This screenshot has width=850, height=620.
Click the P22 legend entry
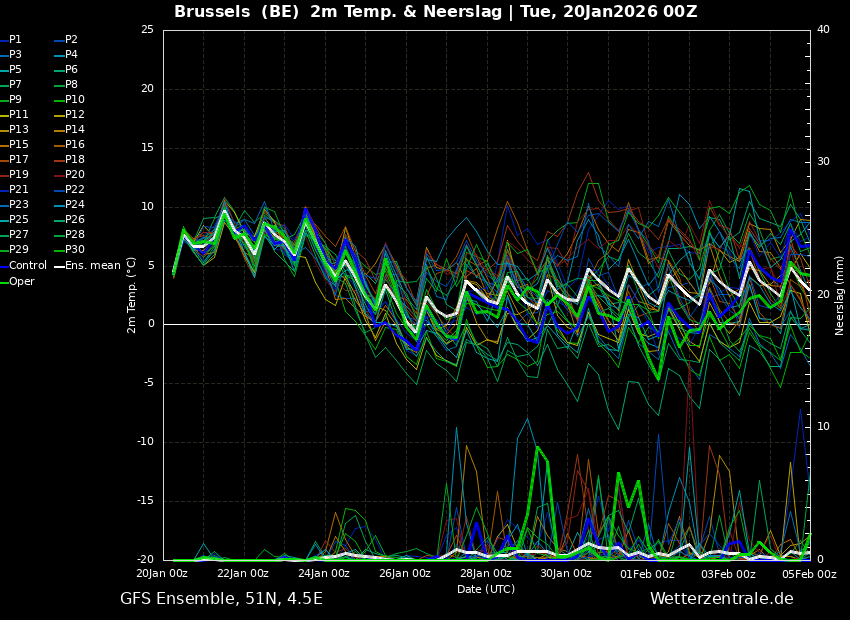(70, 189)
